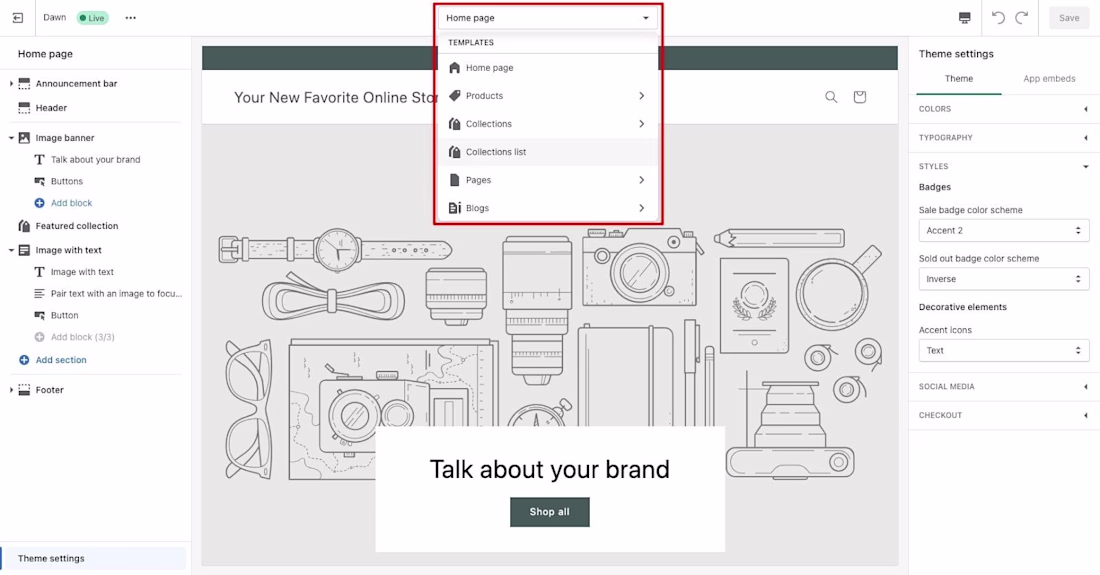Open the store cart bag icon
The image size is (1100, 575).
click(x=859, y=97)
